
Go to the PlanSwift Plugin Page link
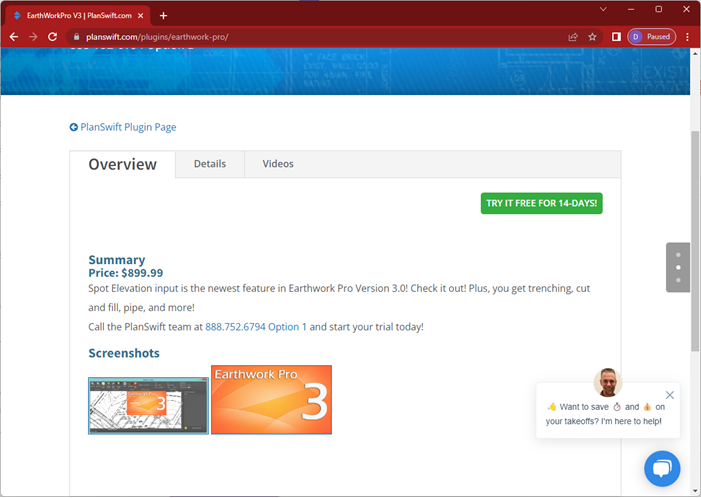(x=128, y=127)
